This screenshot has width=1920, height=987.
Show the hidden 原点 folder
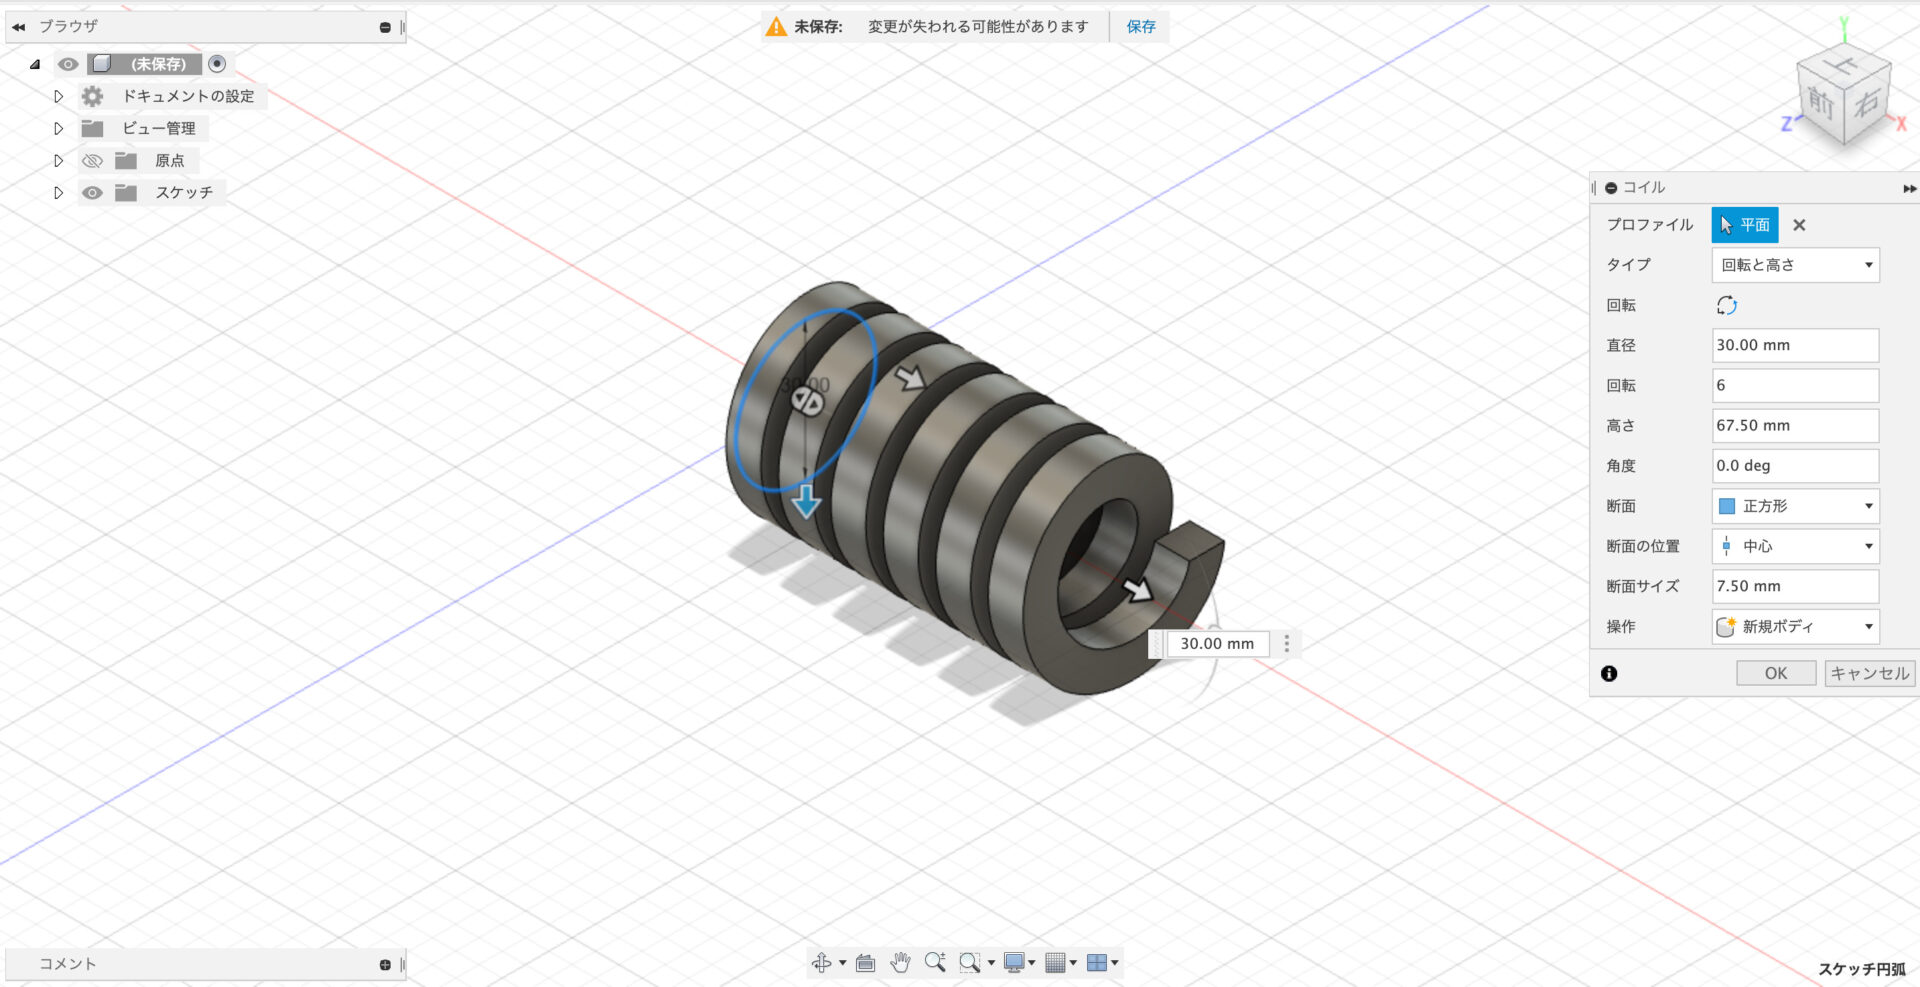pyautogui.click(x=92, y=161)
